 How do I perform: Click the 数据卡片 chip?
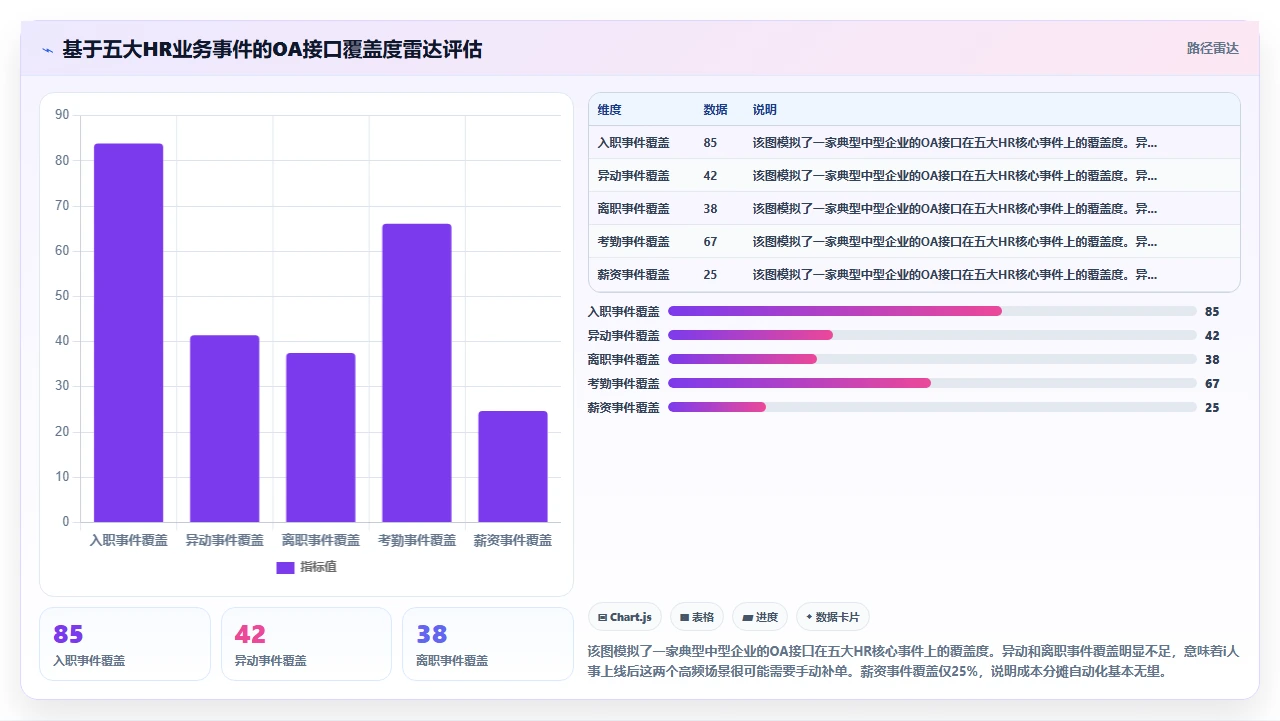tap(833, 618)
